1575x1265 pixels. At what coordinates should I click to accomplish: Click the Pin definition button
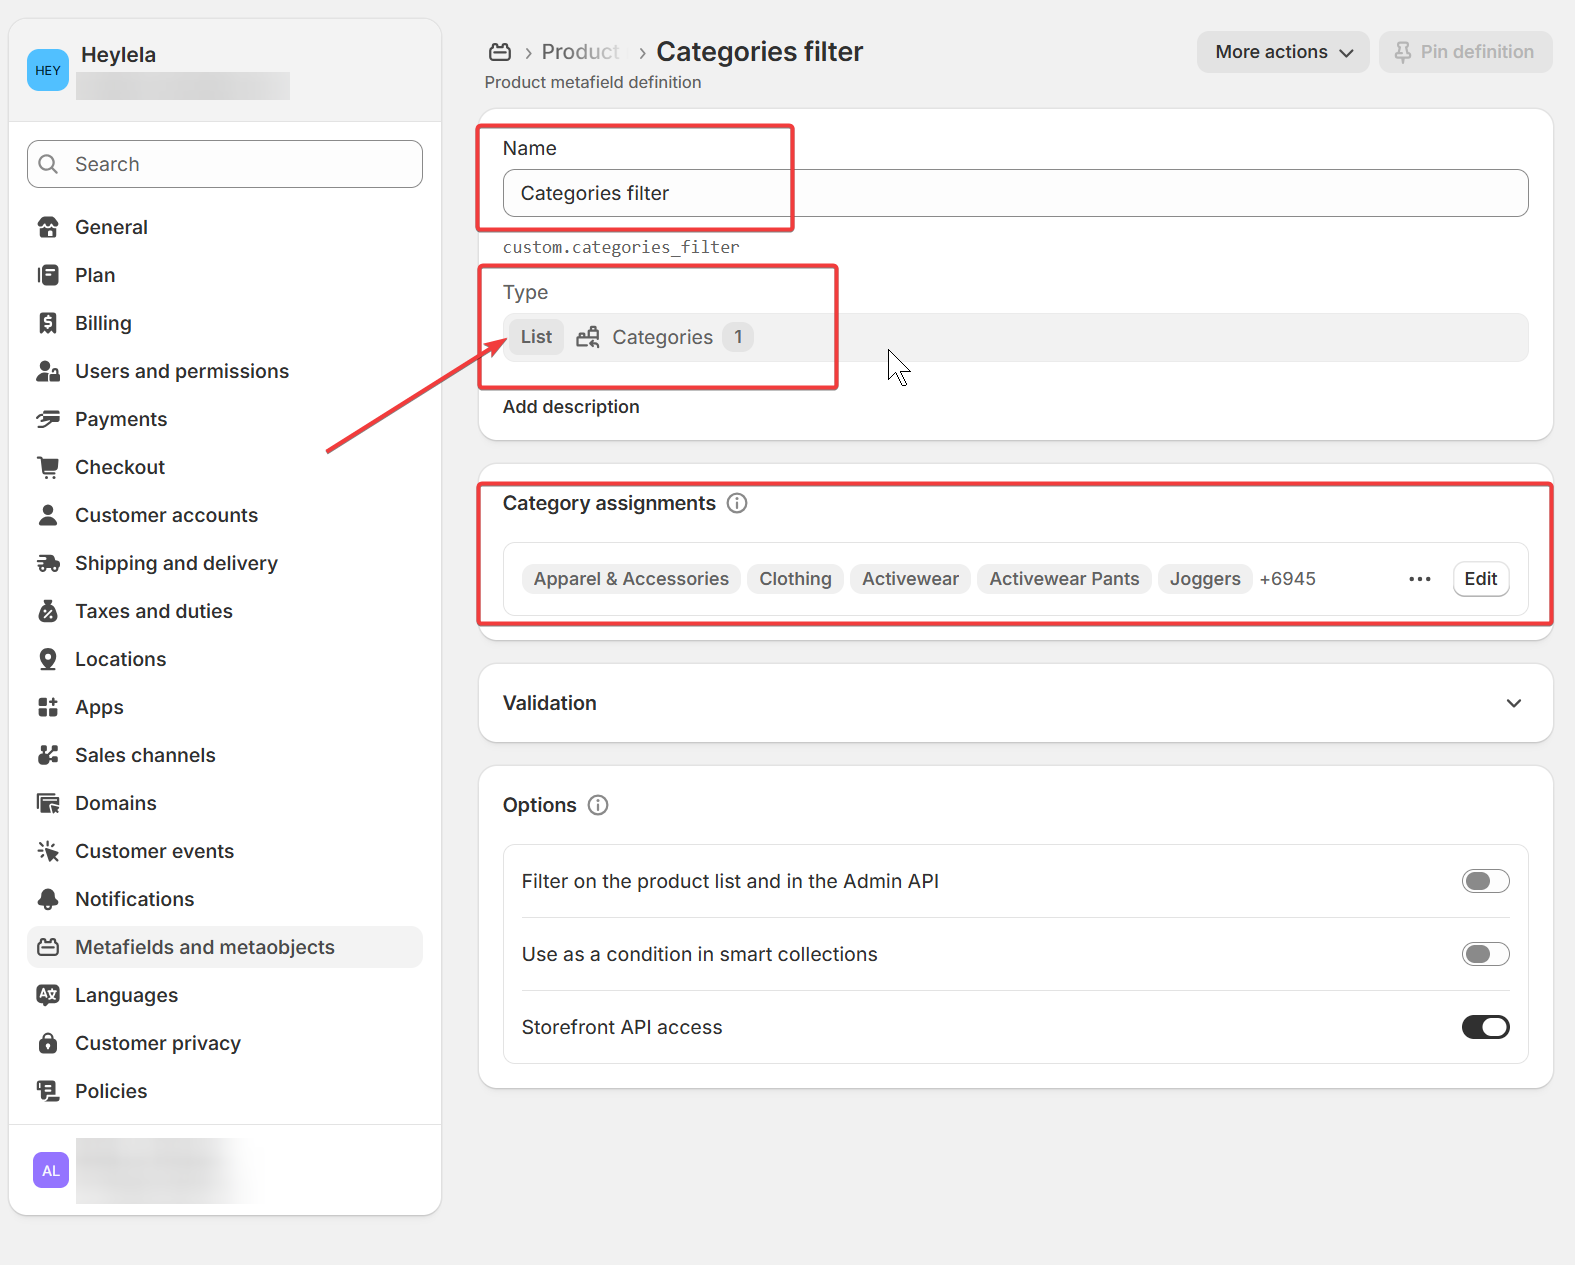tap(1465, 52)
